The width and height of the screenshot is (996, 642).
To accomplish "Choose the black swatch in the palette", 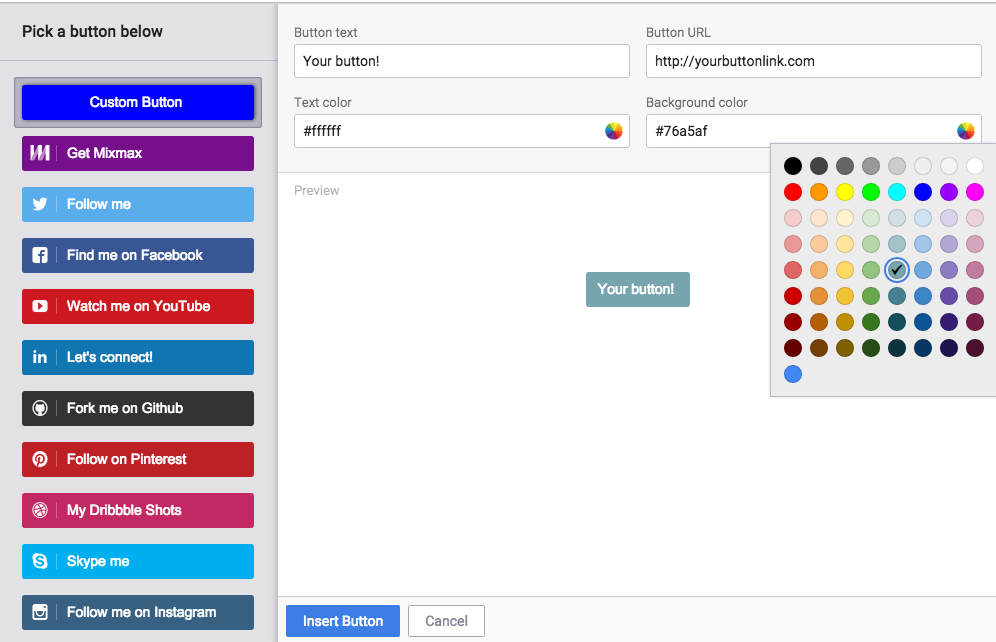I will tap(793, 166).
